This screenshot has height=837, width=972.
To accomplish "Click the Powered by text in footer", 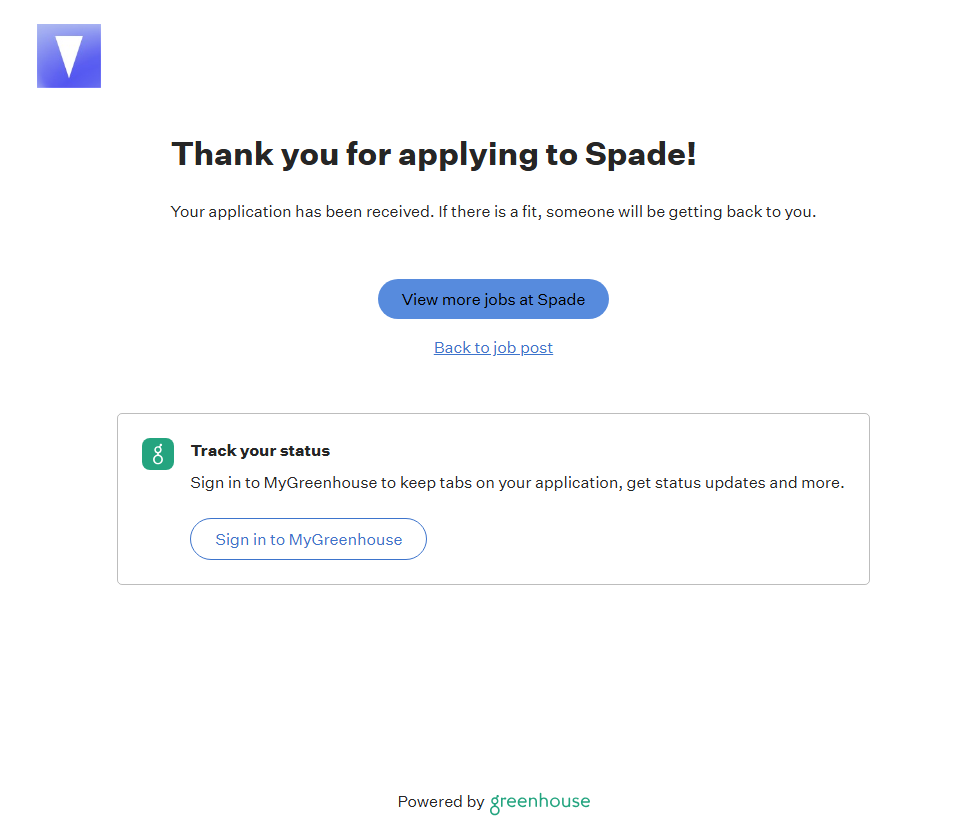I will tap(440, 802).
